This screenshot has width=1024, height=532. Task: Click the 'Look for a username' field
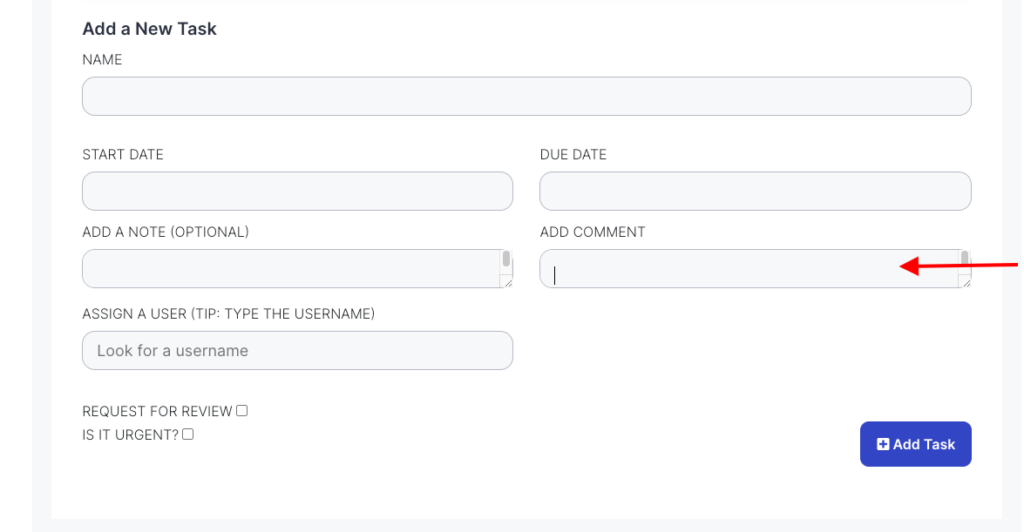(297, 351)
